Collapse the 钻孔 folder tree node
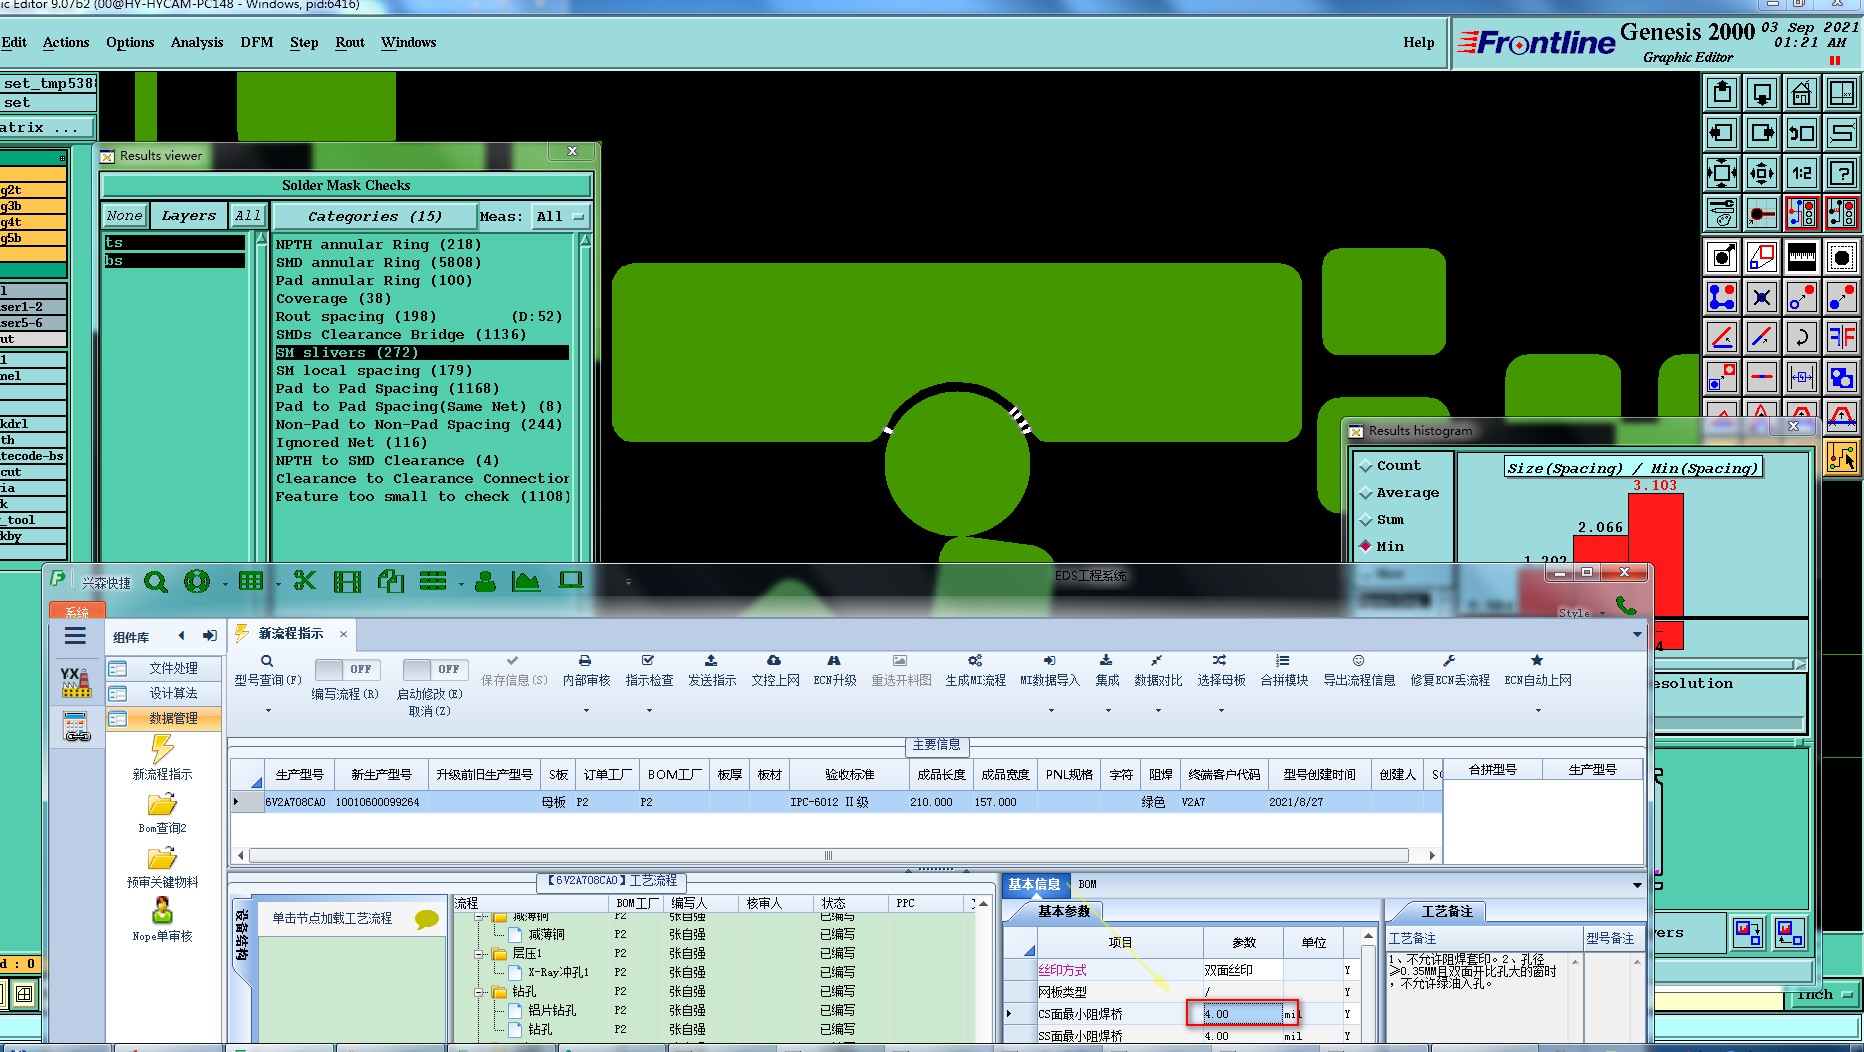Viewport: 1864px width, 1052px height. (x=480, y=992)
